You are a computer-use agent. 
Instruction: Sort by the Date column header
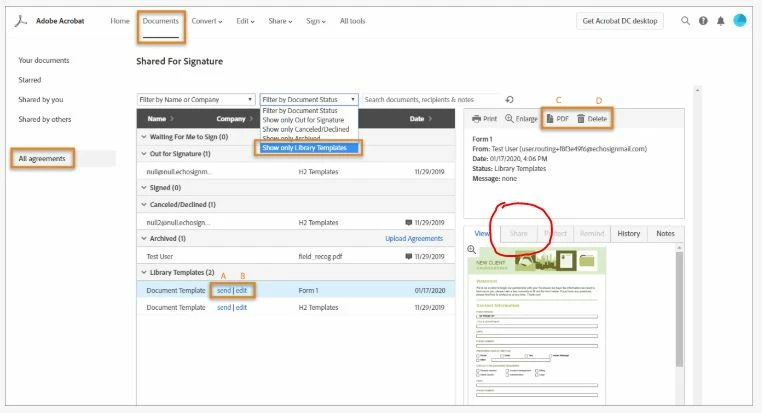click(420, 119)
